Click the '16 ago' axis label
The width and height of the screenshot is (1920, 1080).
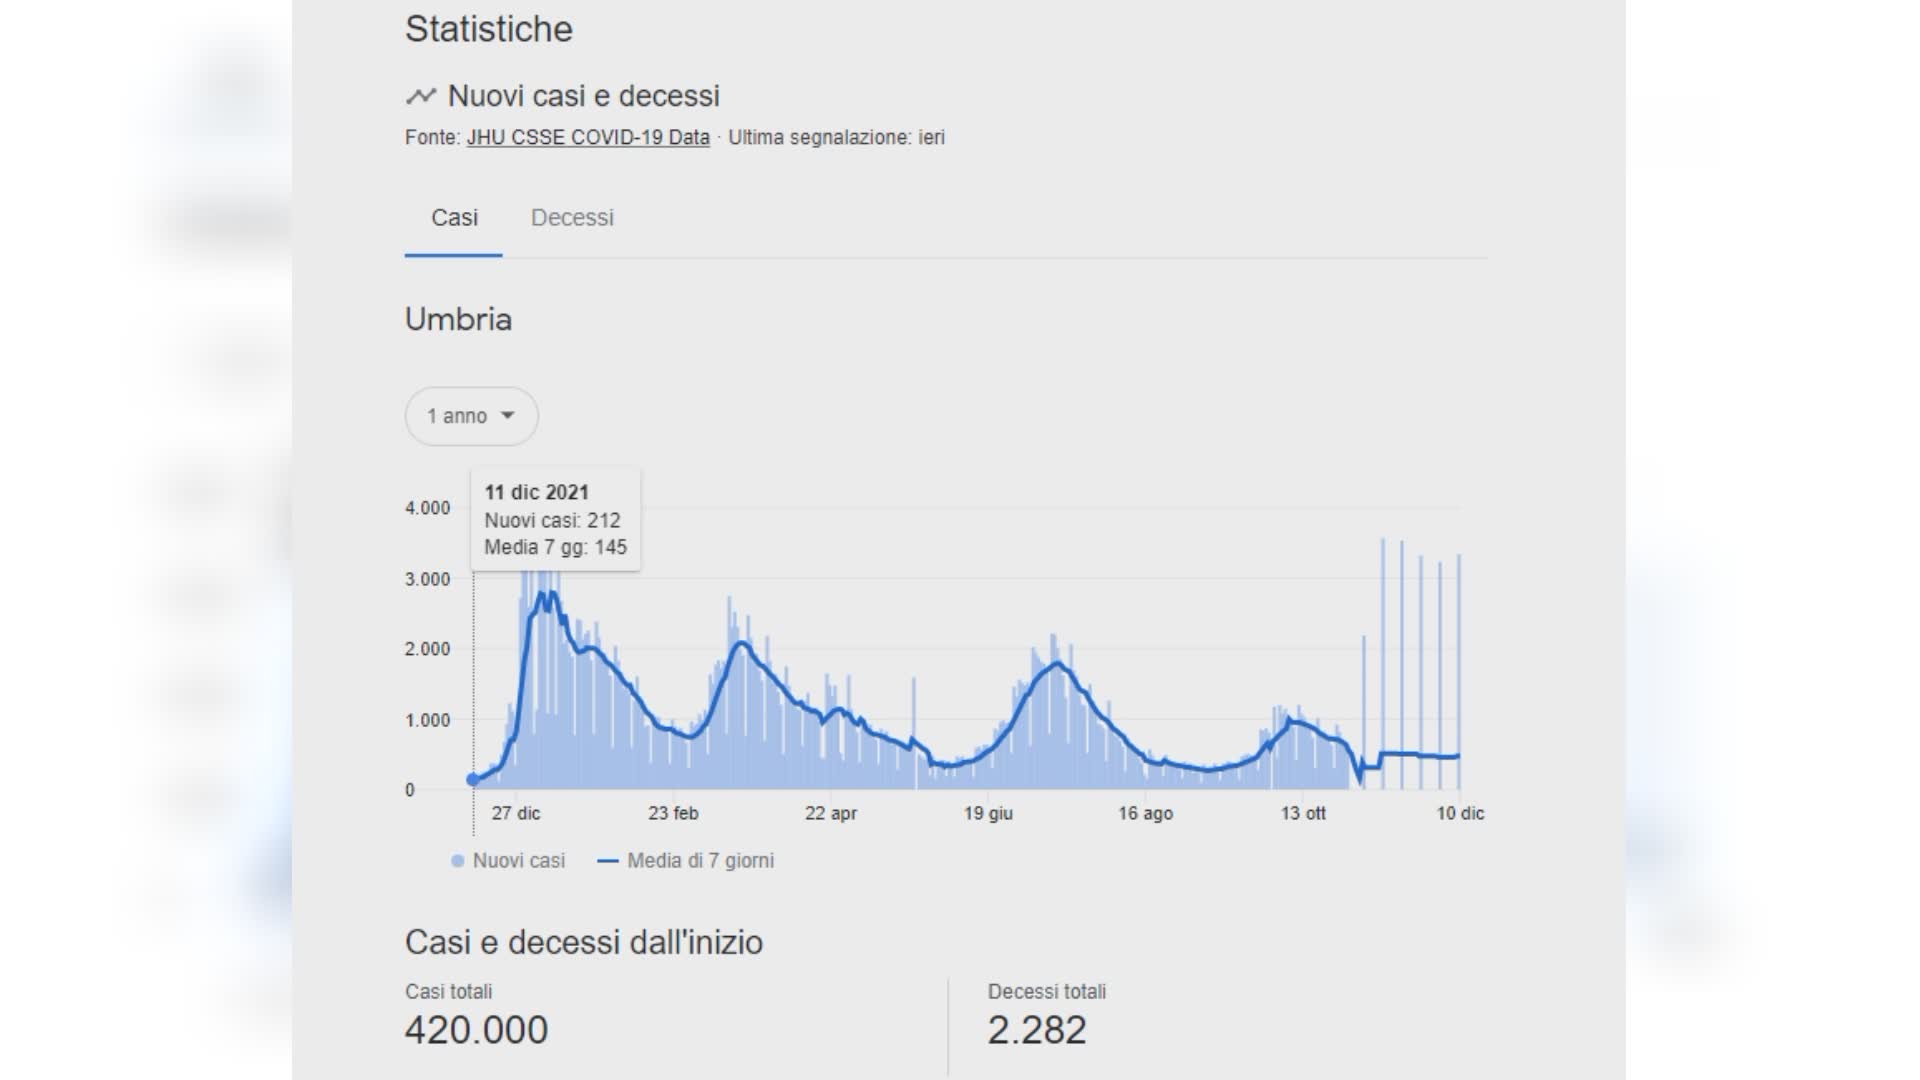pyautogui.click(x=1145, y=814)
